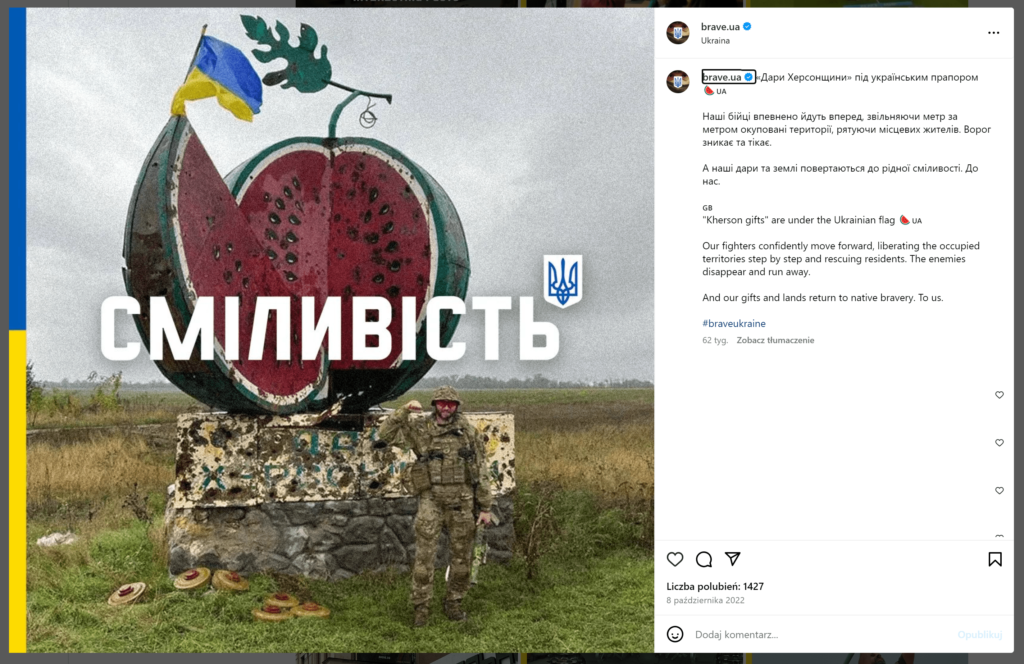The width and height of the screenshot is (1024, 664).
Task: Click the watermelon monument photo
Action: click(340, 330)
